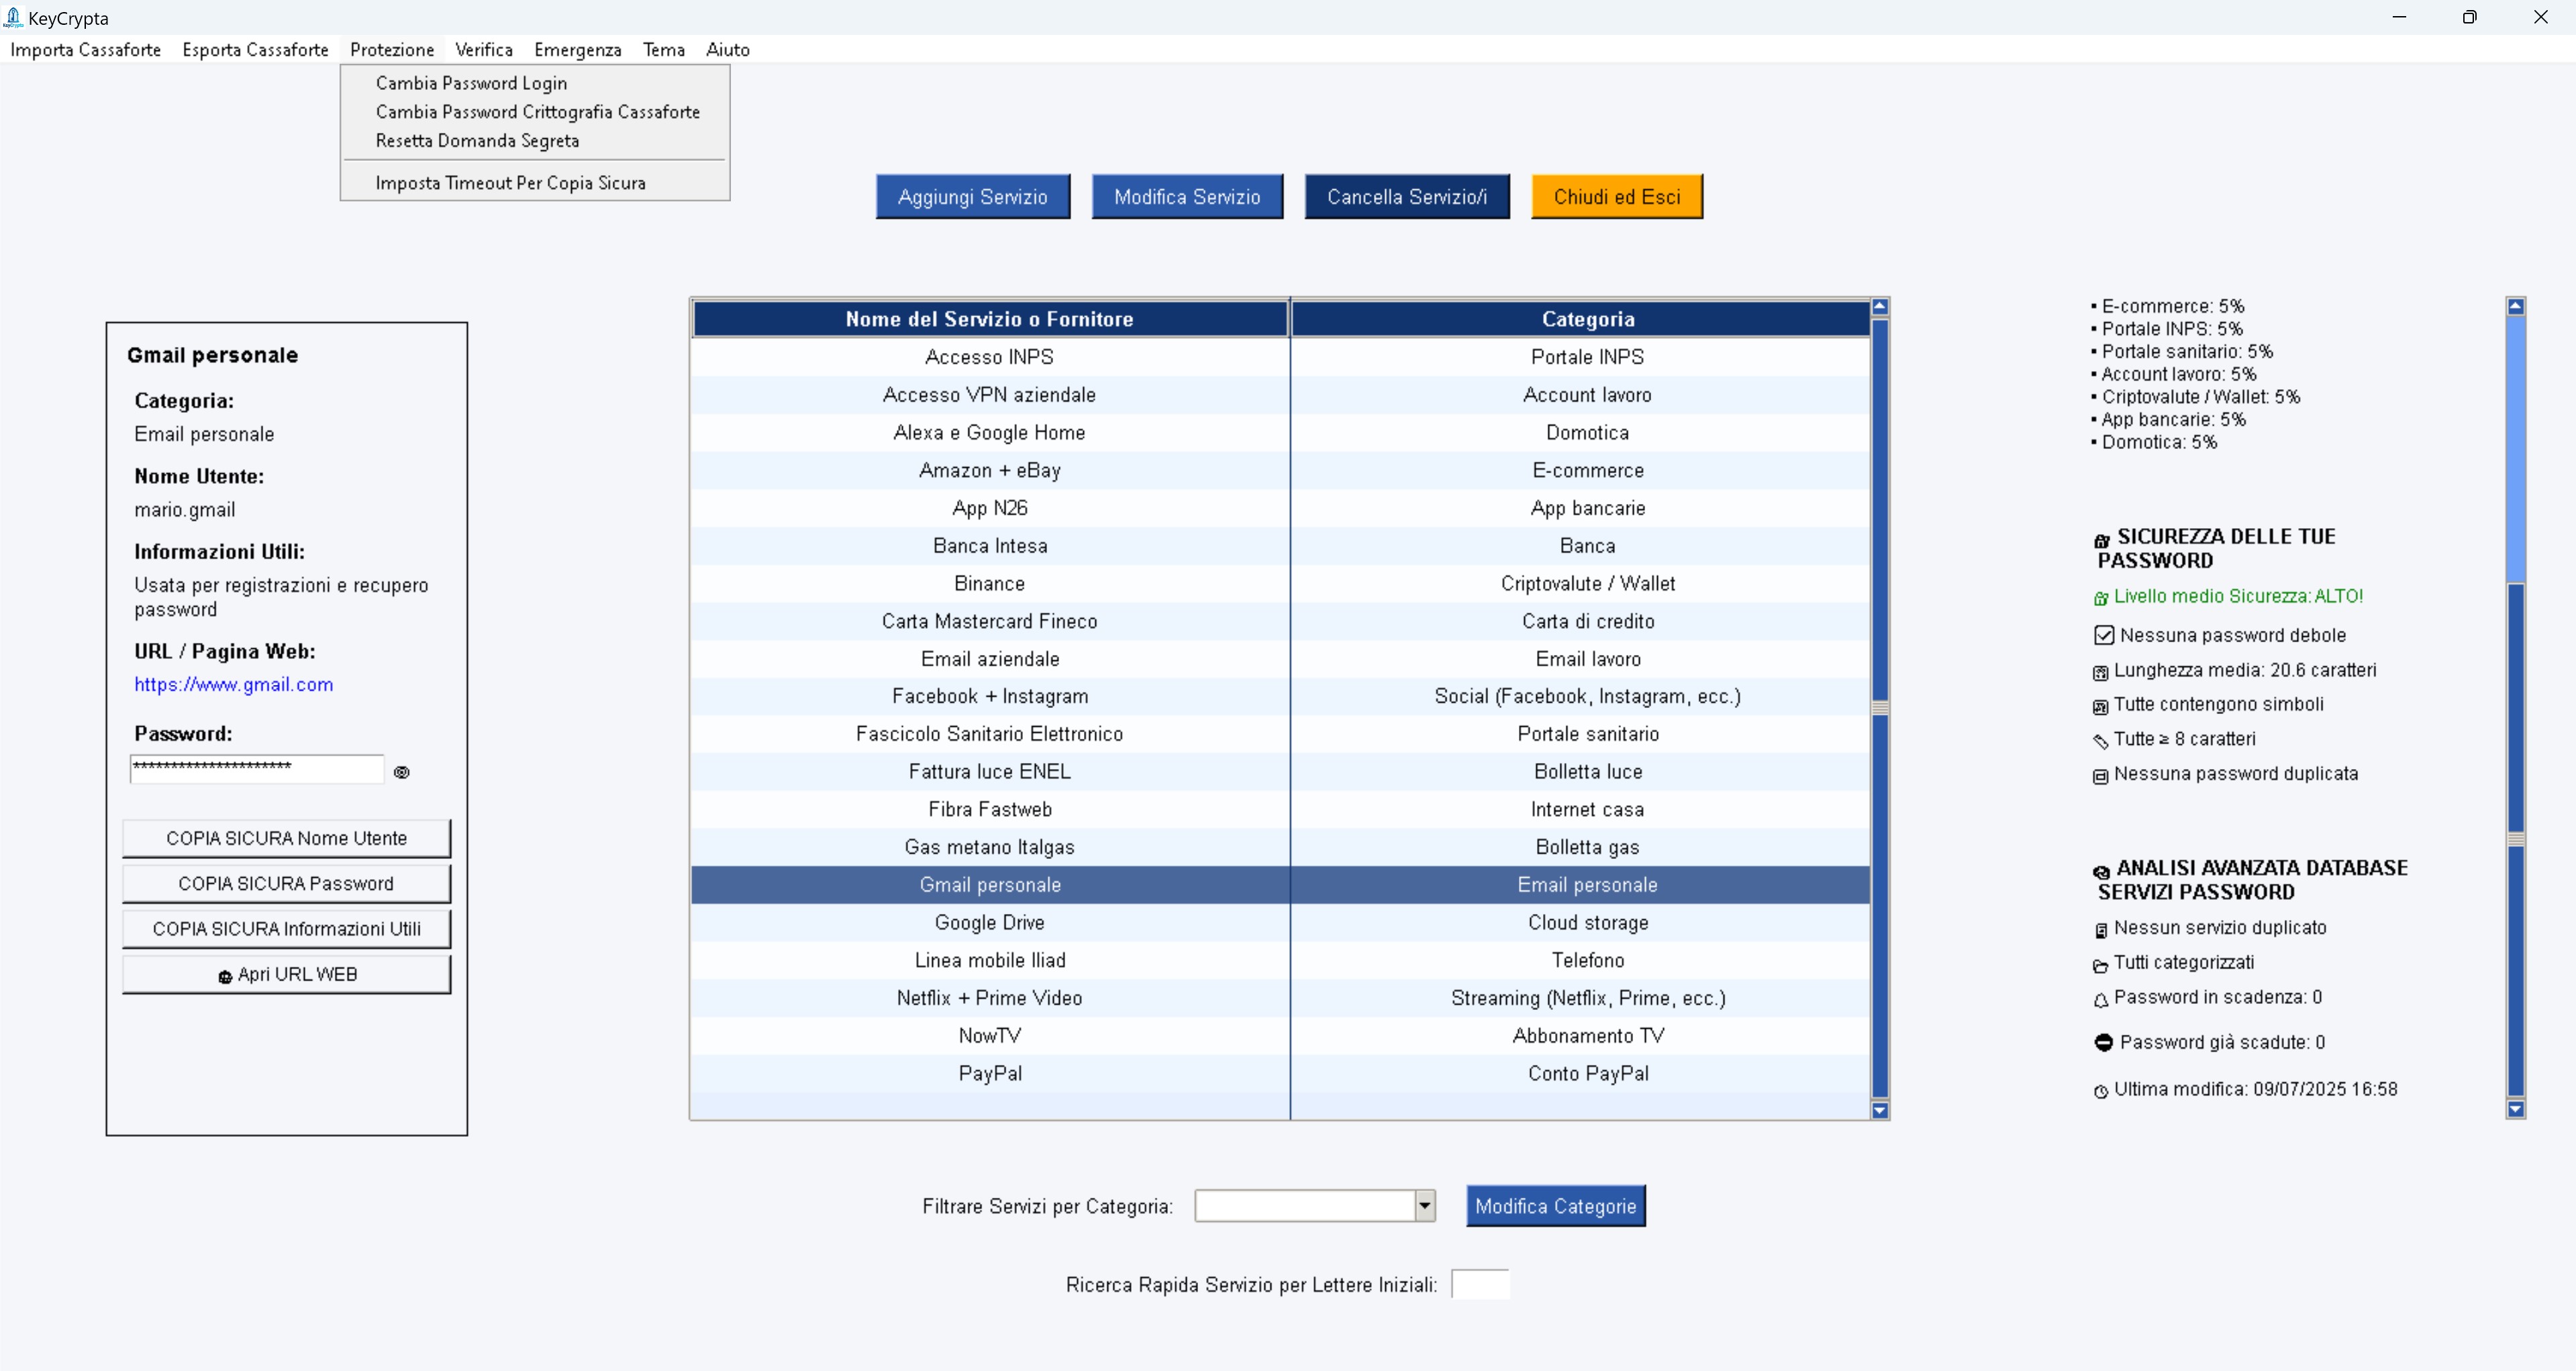This screenshot has width=2576, height=1371.
Task: Click the statistics panel scrollbar down arrow
Action: 2516,1109
